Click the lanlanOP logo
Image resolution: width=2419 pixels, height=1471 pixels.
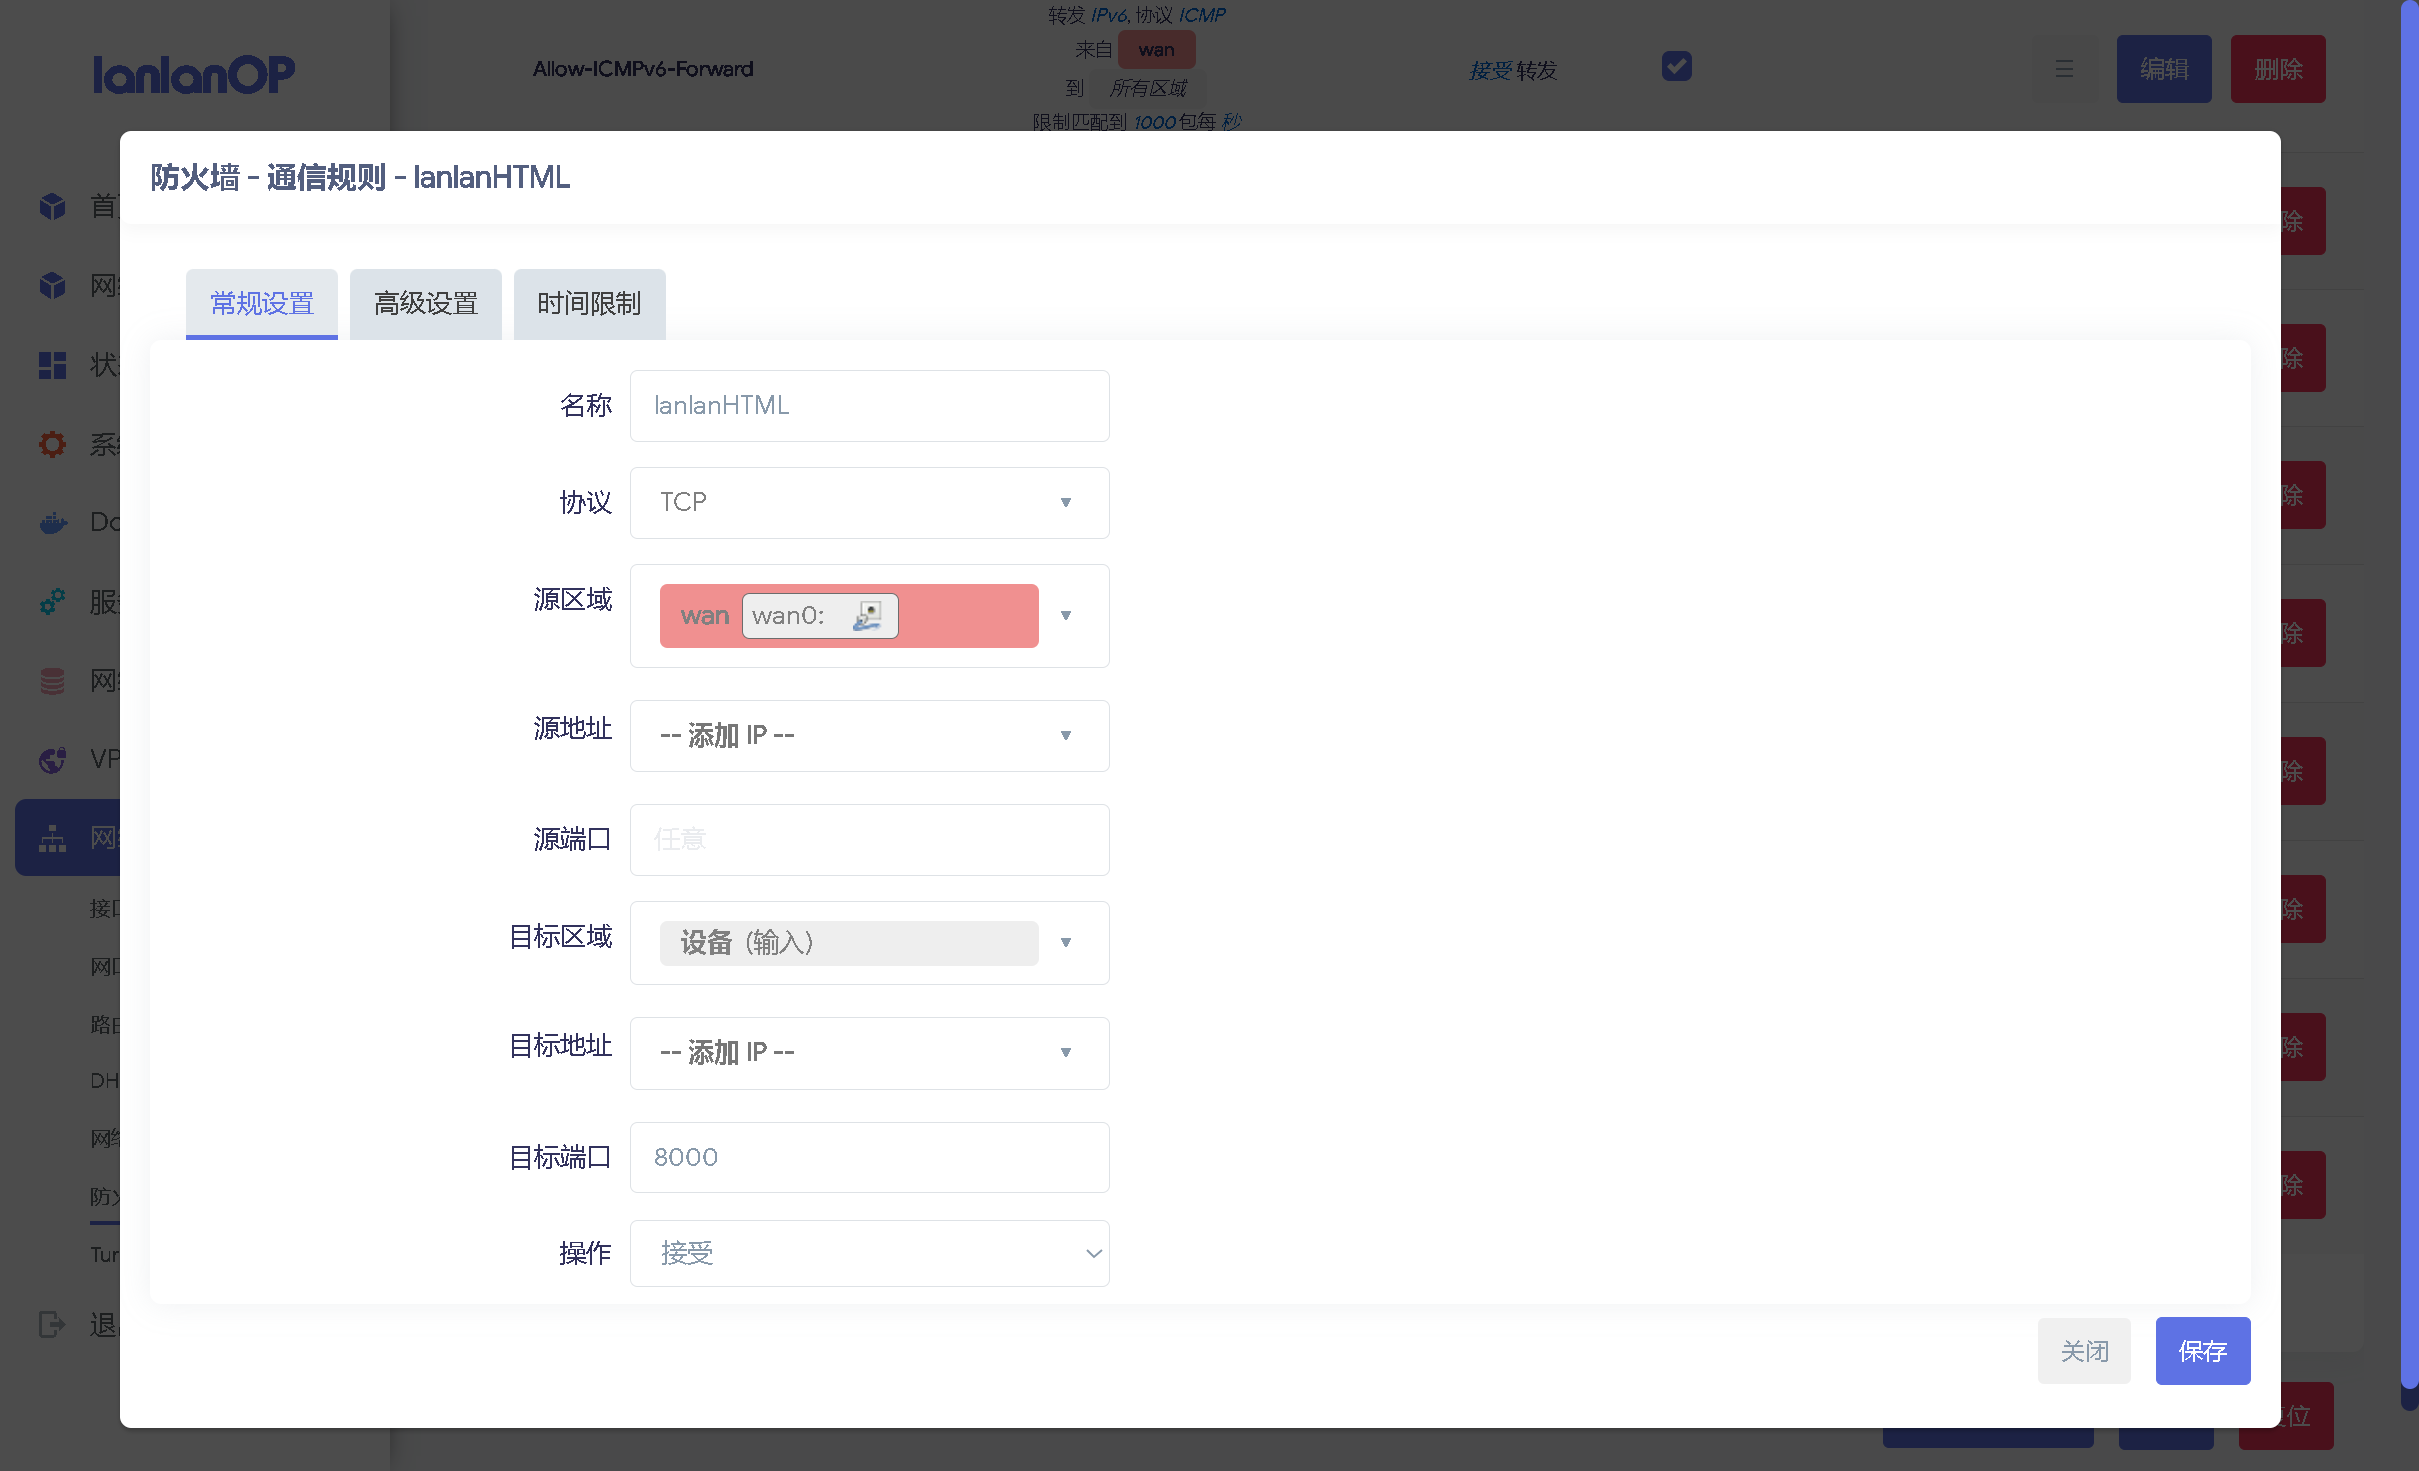tap(194, 74)
